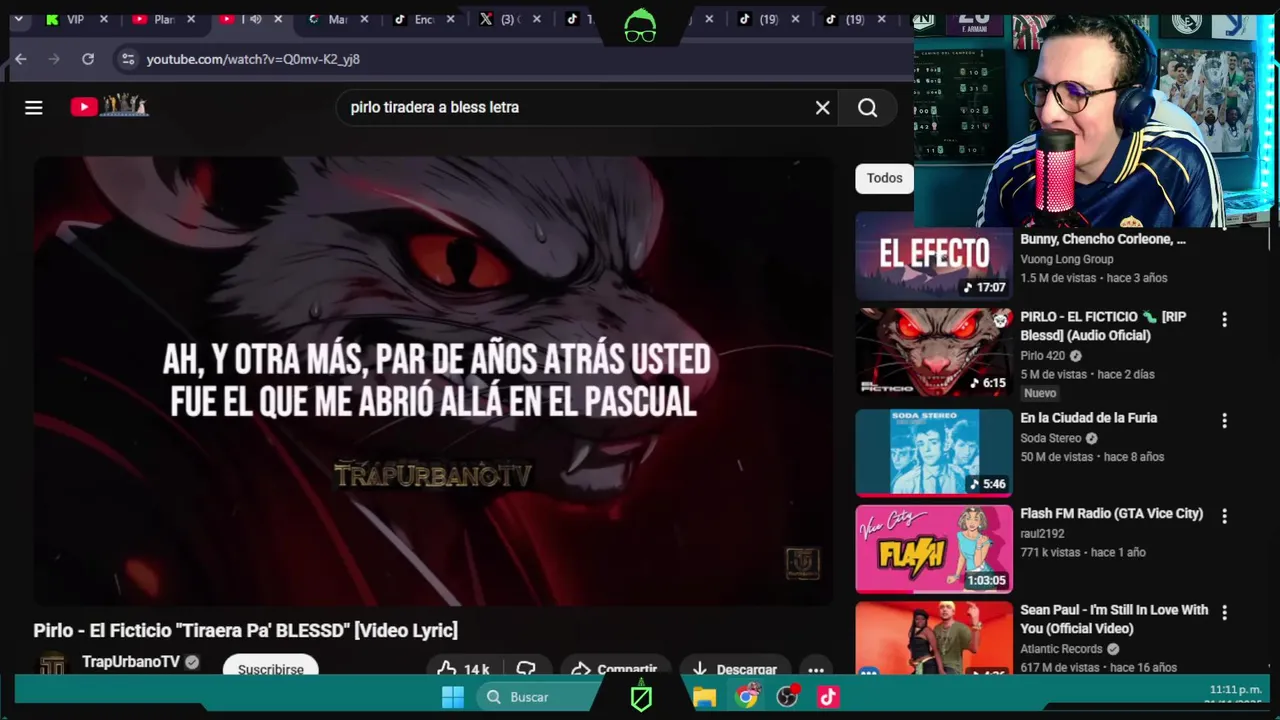Viewport: 1280px width, 720px height.
Task: Close the X (3) tab
Action: click(x=537, y=19)
